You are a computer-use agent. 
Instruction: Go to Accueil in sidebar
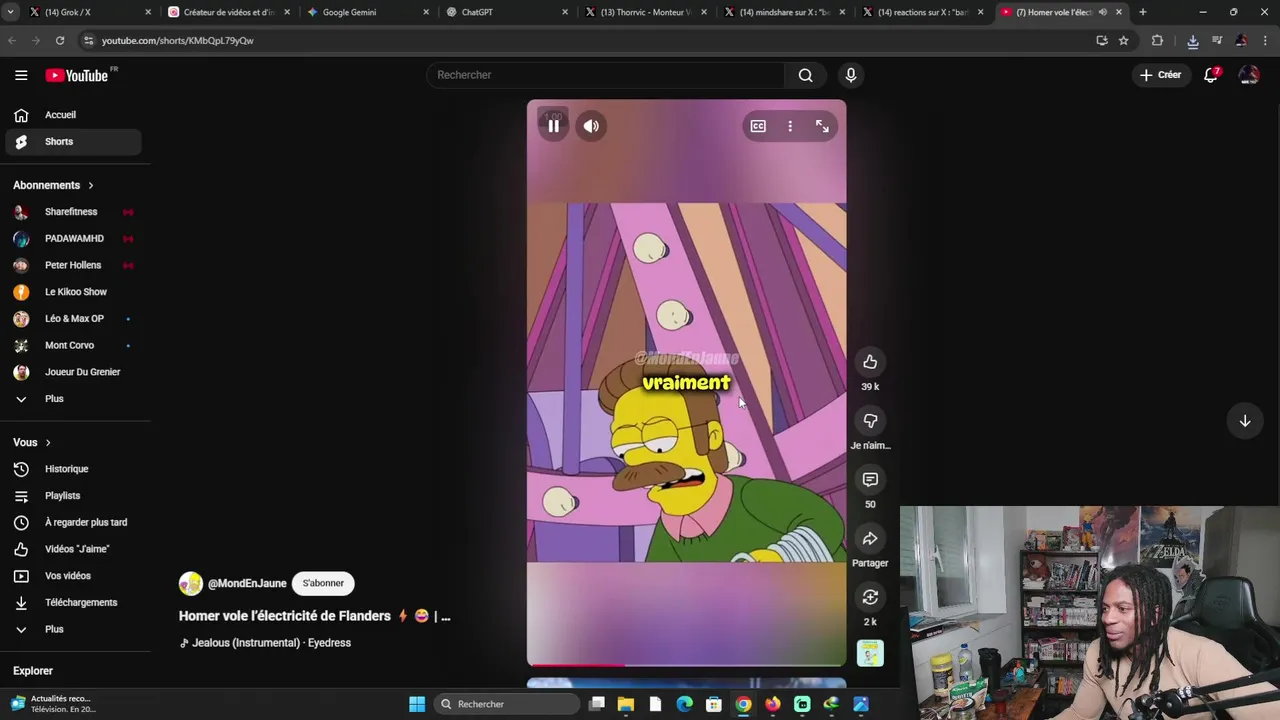tap(73, 115)
